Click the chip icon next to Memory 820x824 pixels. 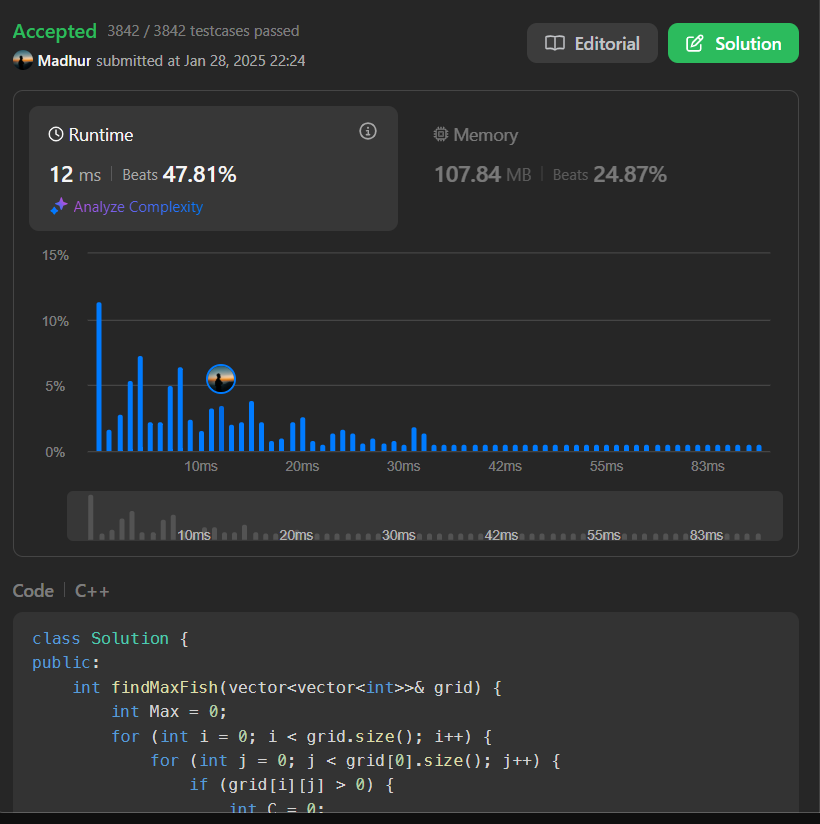coord(440,135)
